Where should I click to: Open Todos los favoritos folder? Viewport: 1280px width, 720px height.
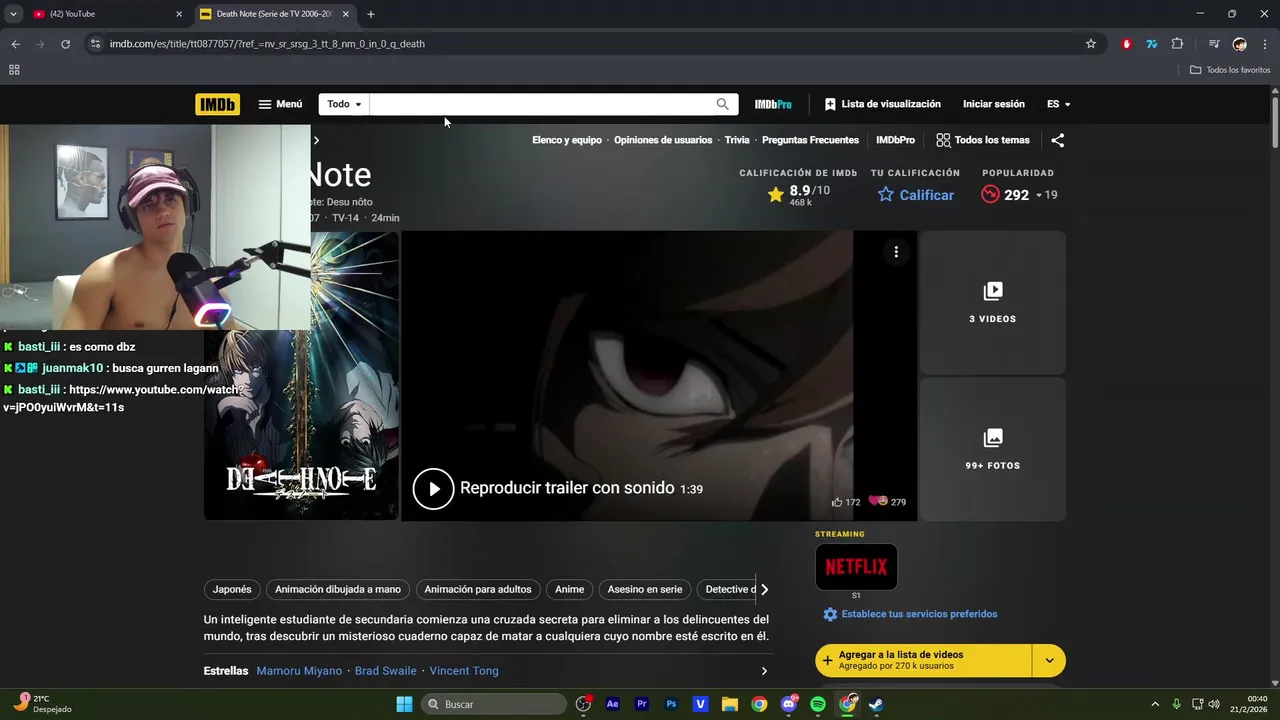pos(1230,70)
